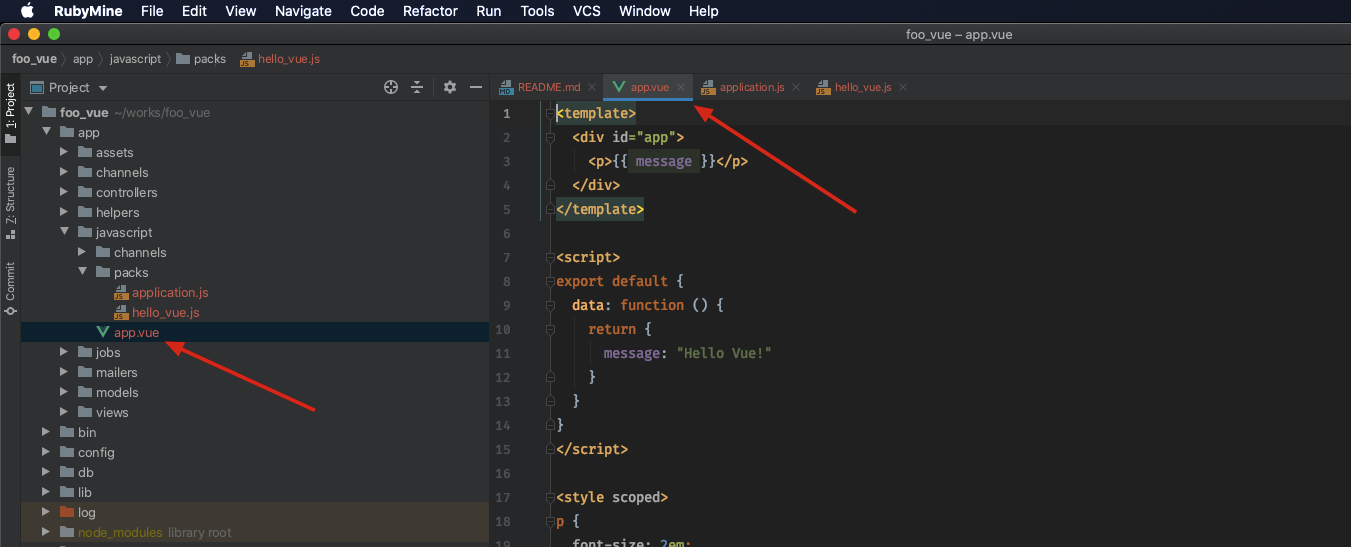Click the Apple menu icon

click(27, 11)
